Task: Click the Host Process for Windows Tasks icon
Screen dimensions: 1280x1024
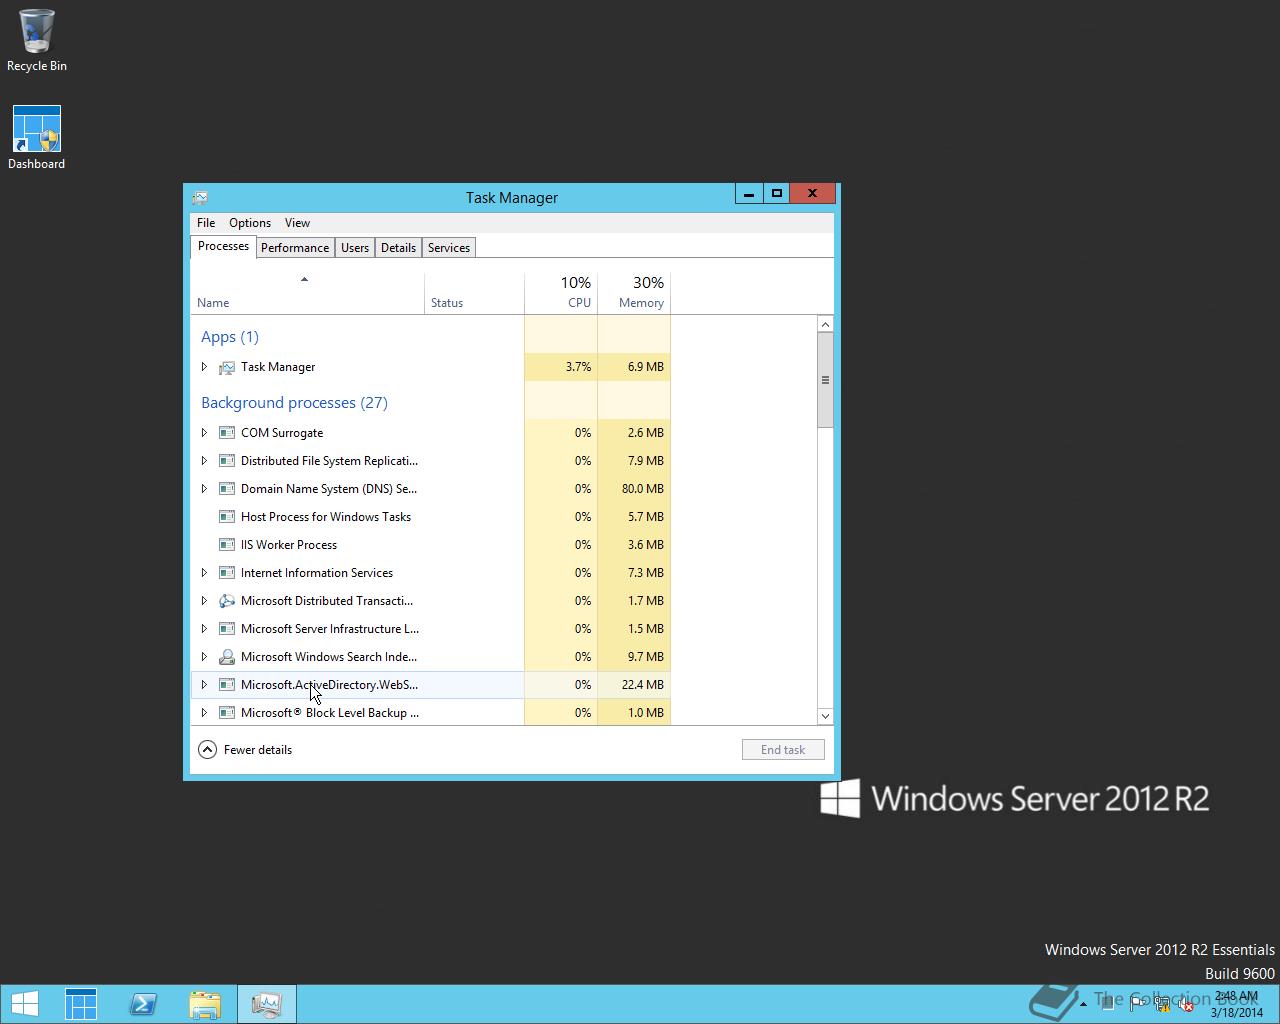Action: [x=227, y=517]
